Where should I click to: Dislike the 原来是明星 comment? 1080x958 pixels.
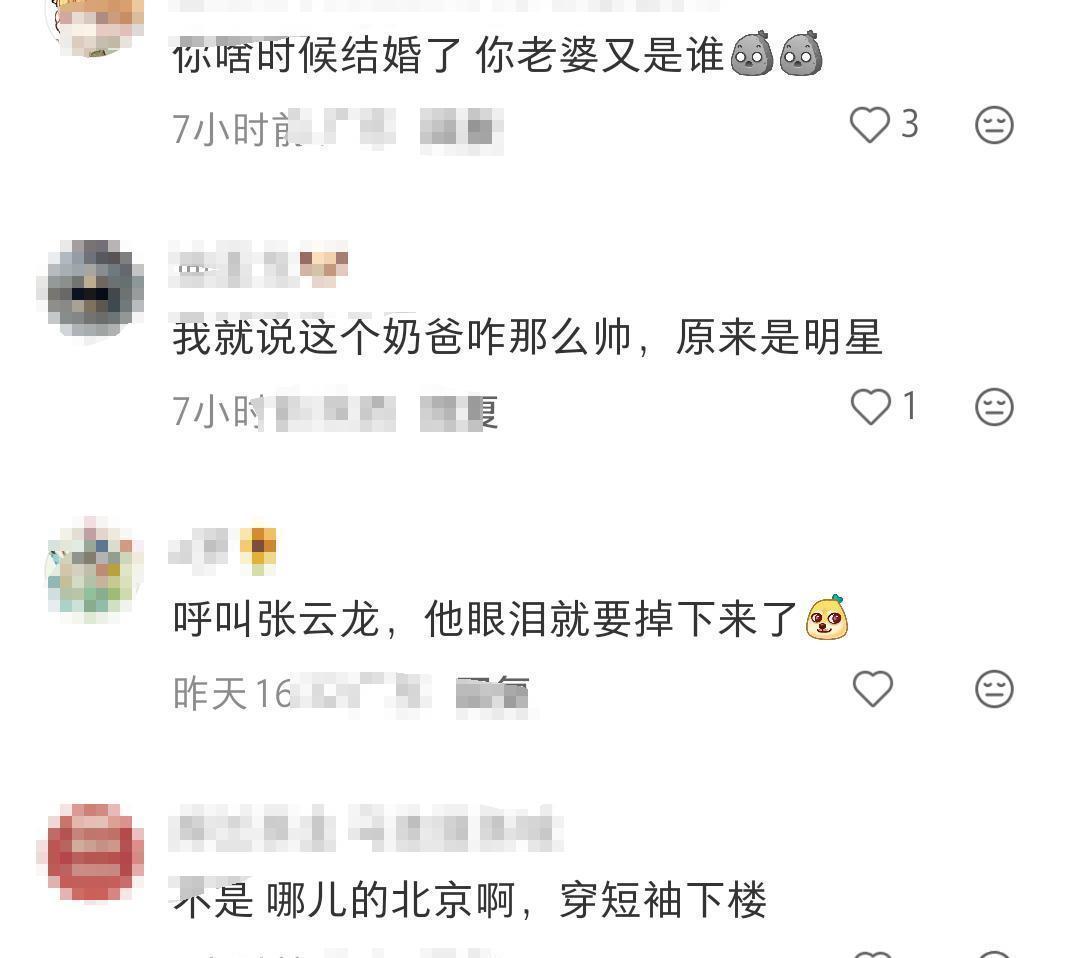point(994,406)
